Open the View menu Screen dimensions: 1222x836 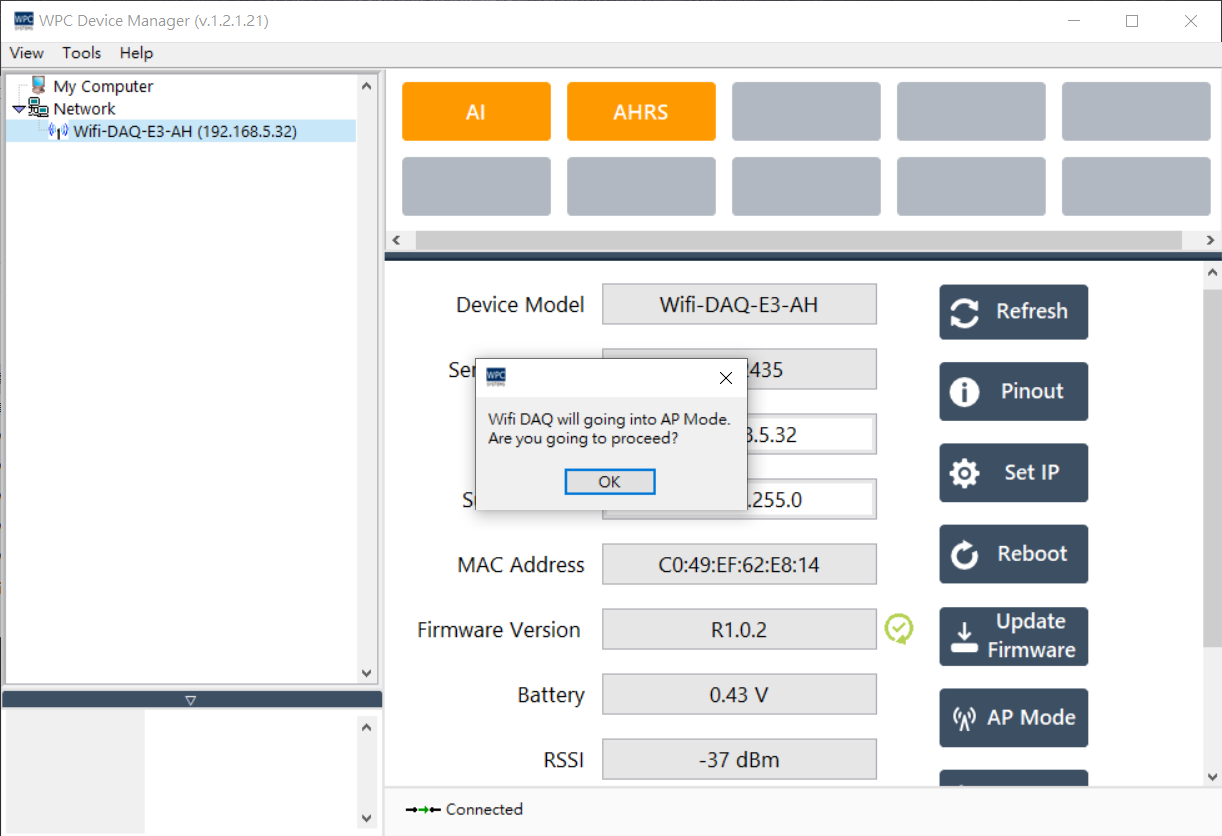27,53
